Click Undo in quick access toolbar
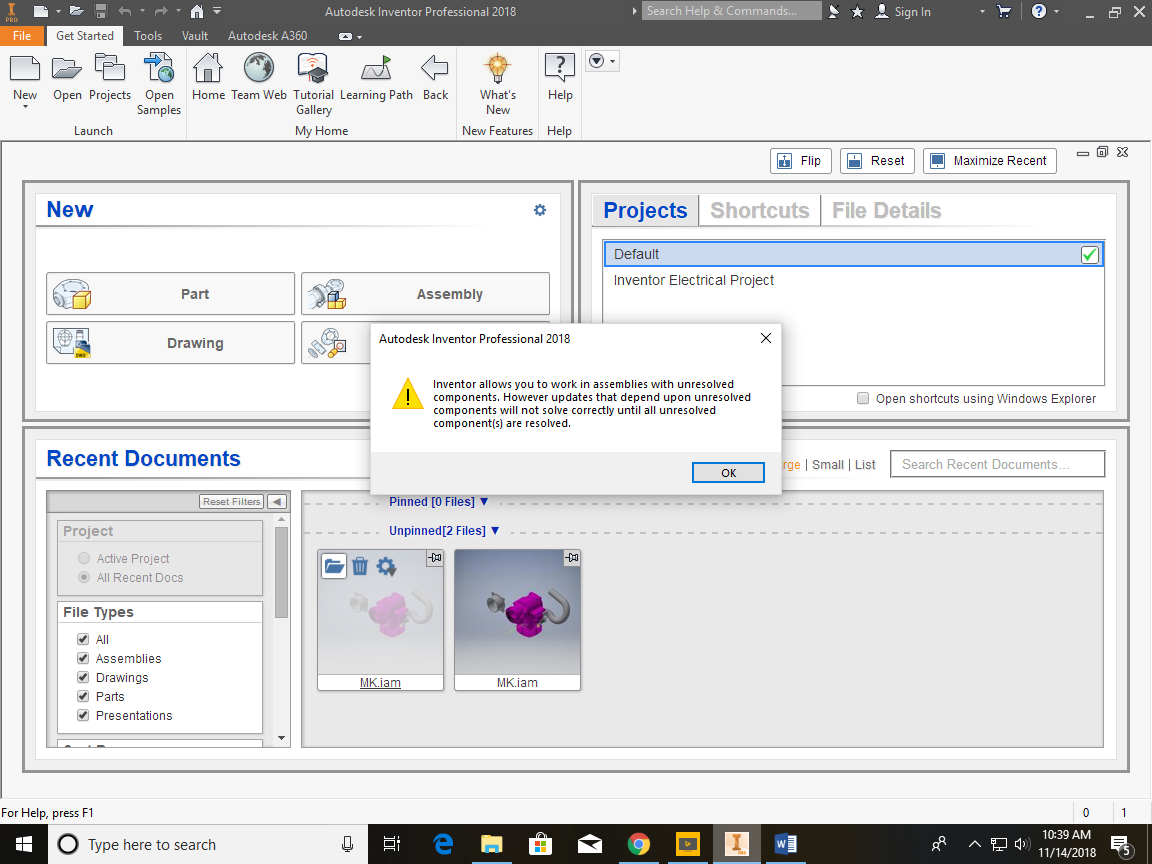 [124, 11]
